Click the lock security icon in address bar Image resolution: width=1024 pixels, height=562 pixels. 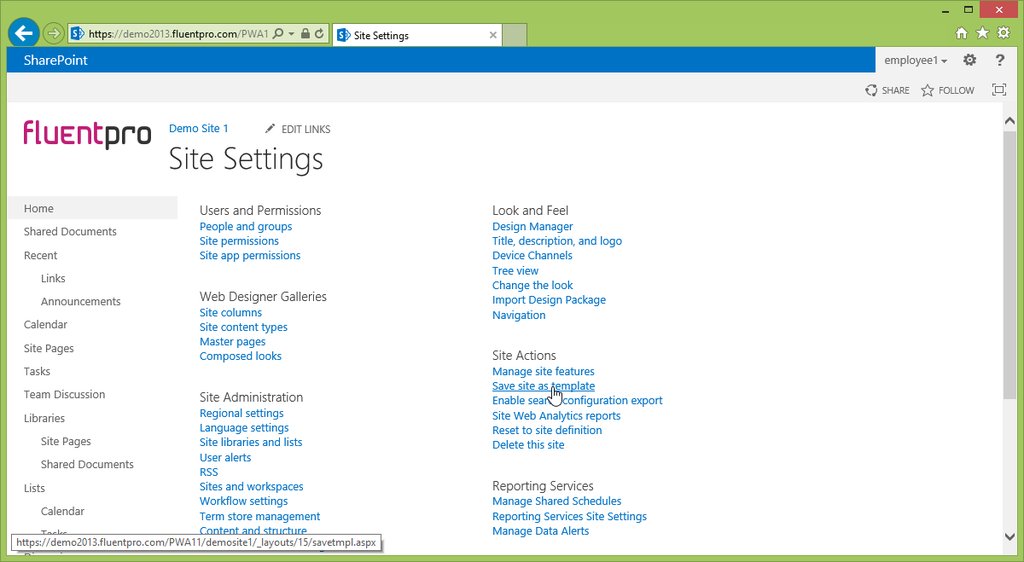pyautogui.click(x=305, y=33)
